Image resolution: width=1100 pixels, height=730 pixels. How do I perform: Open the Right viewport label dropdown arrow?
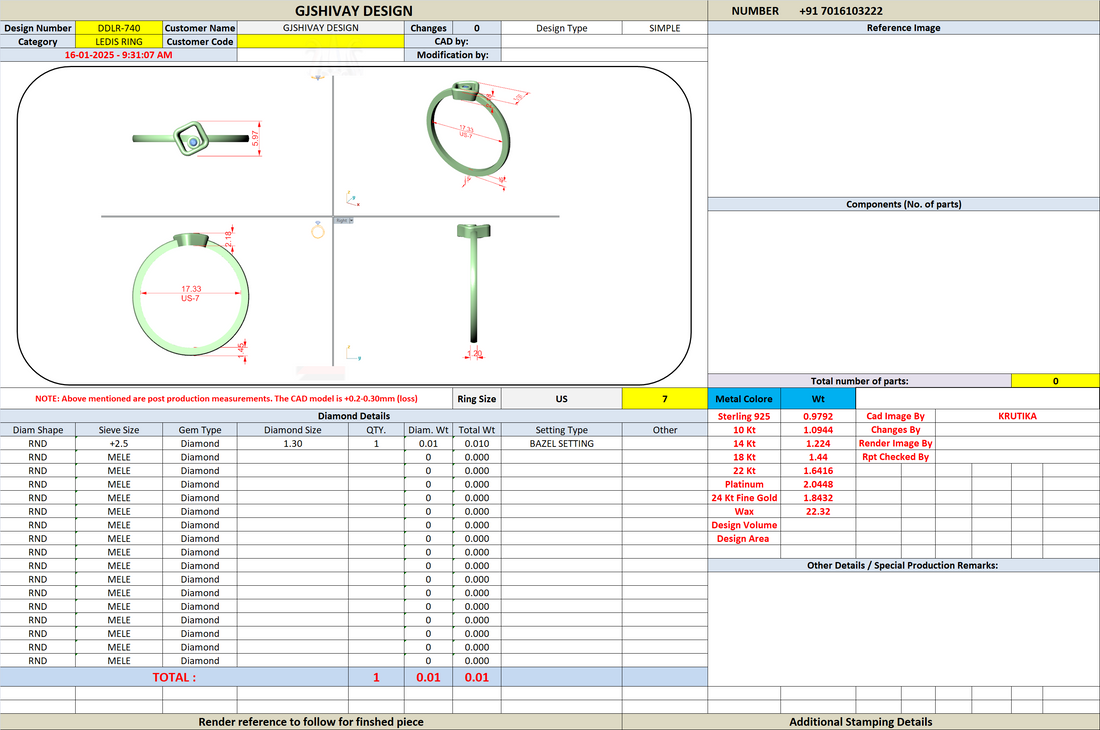tap(351, 220)
